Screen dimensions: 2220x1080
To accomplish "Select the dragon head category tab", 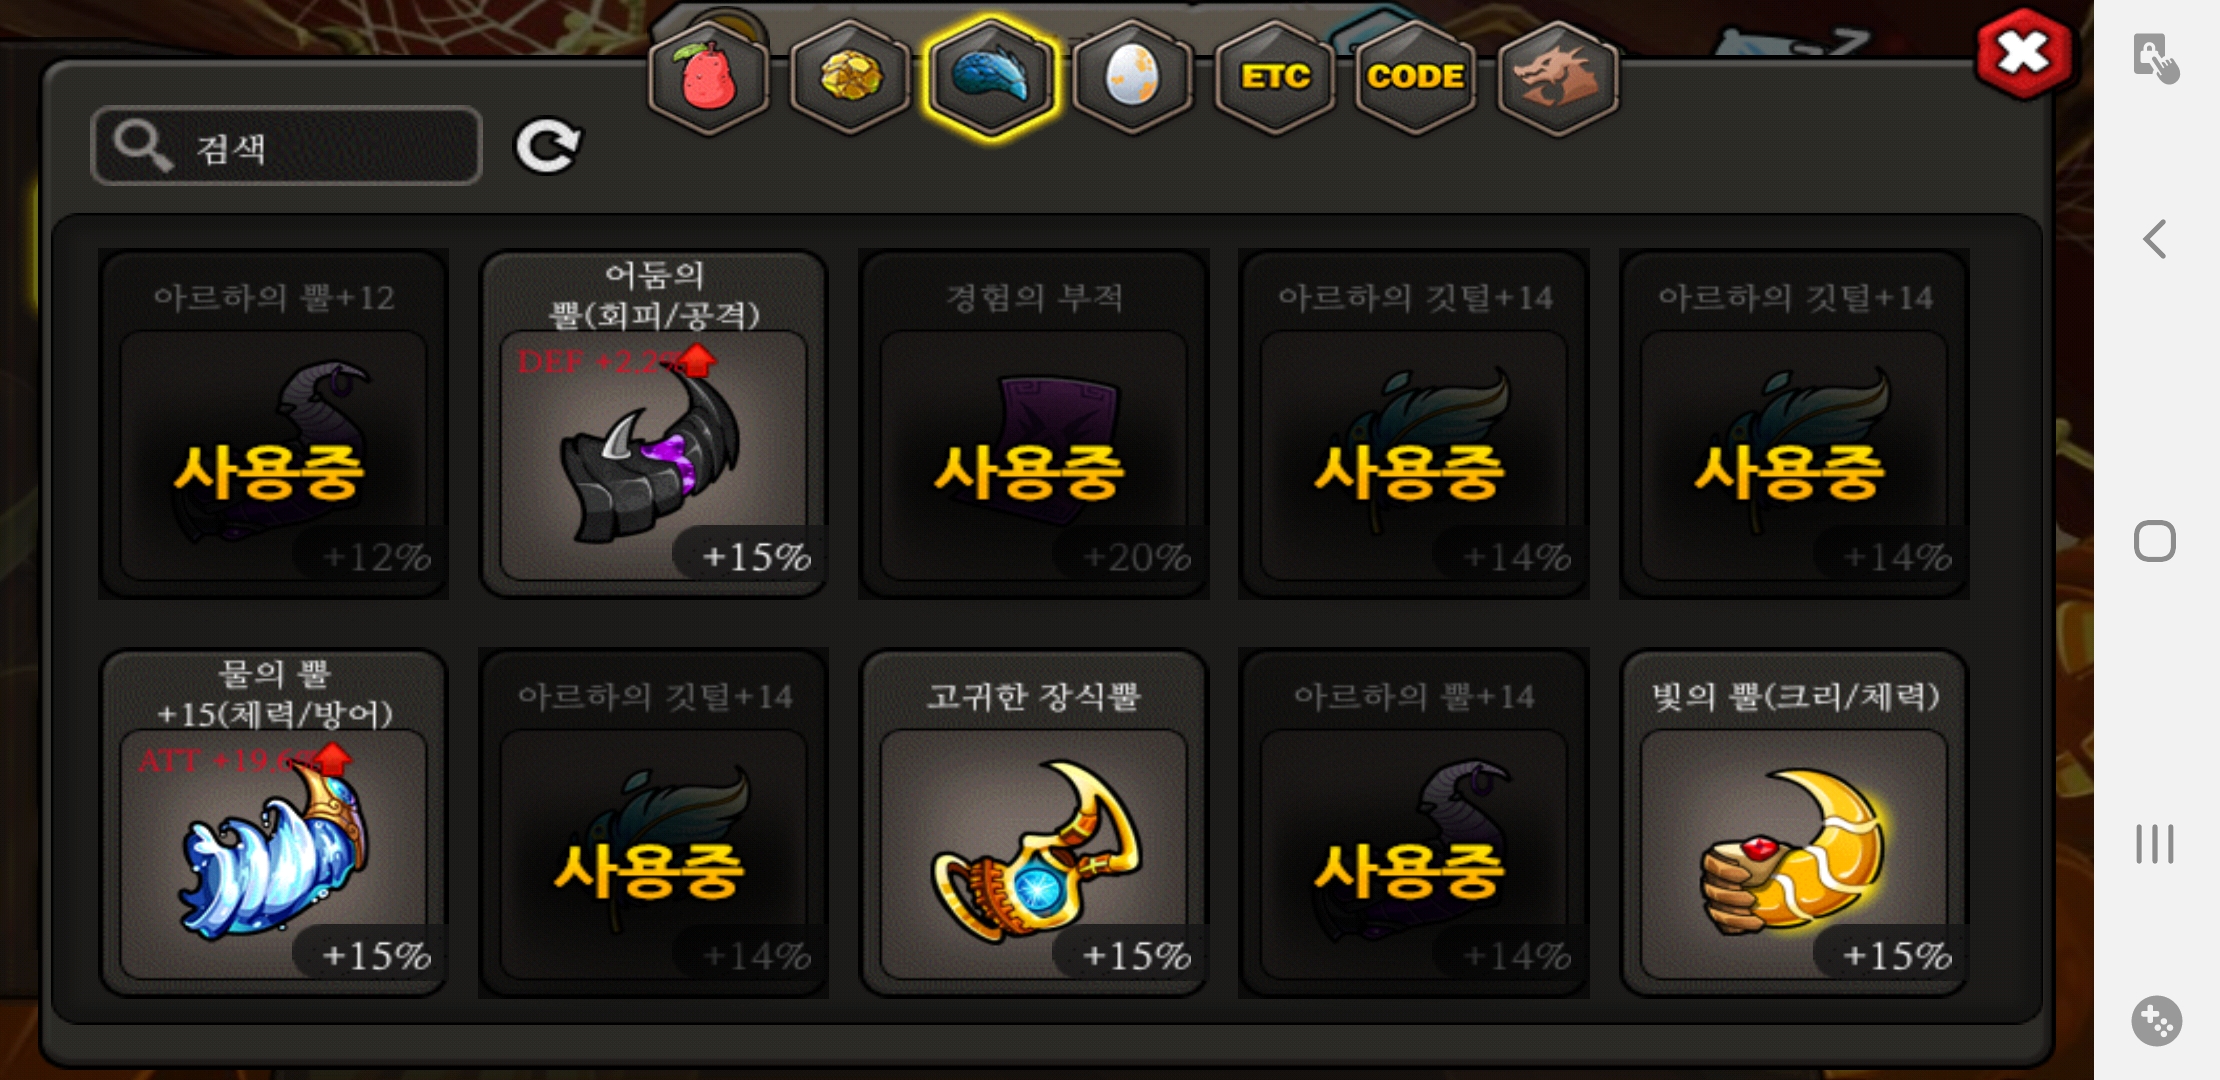I will click(1558, 78).
